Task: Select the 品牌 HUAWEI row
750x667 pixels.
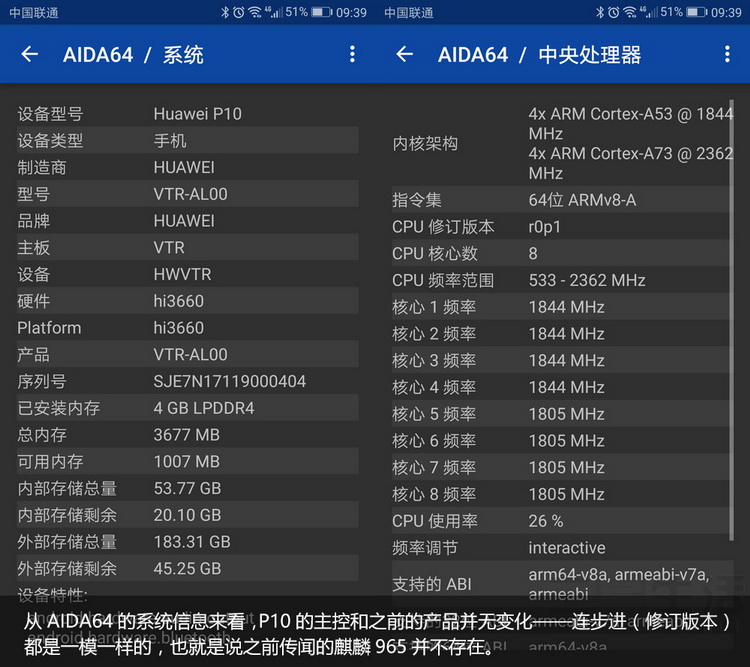Action: point(188,221)
